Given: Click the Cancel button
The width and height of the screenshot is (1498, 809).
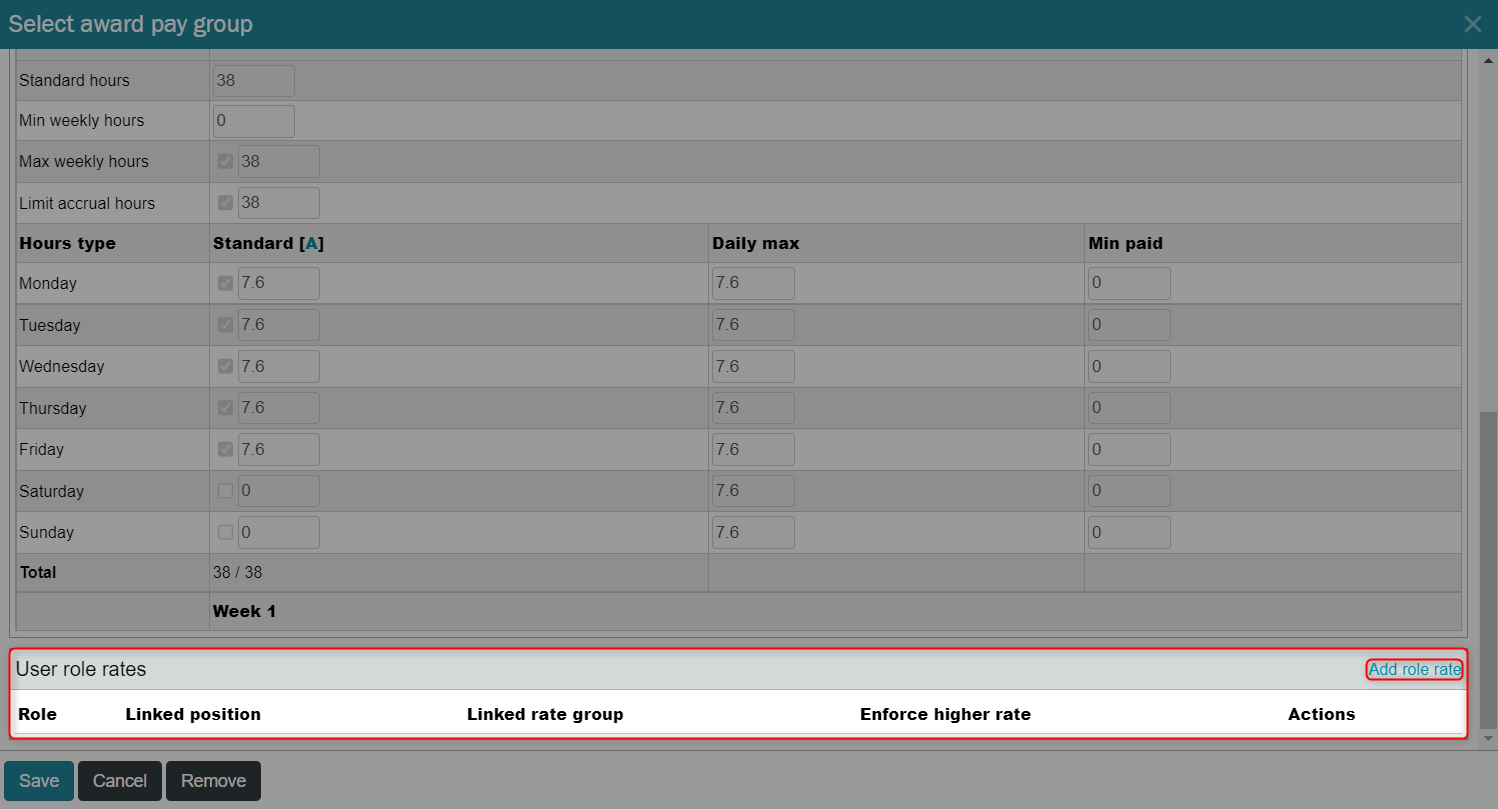Looking at the screenshot, I should pyautogui.click(x=120, y=781).
